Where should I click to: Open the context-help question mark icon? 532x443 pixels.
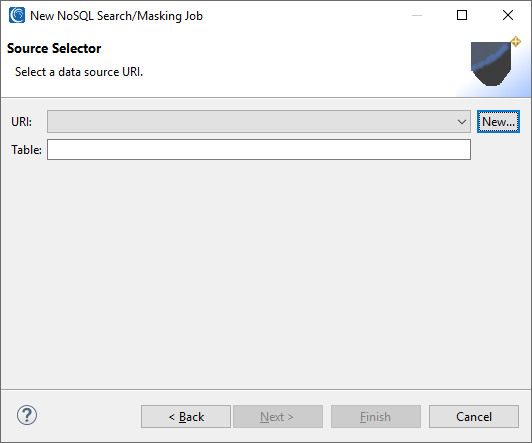click(27, 415)
